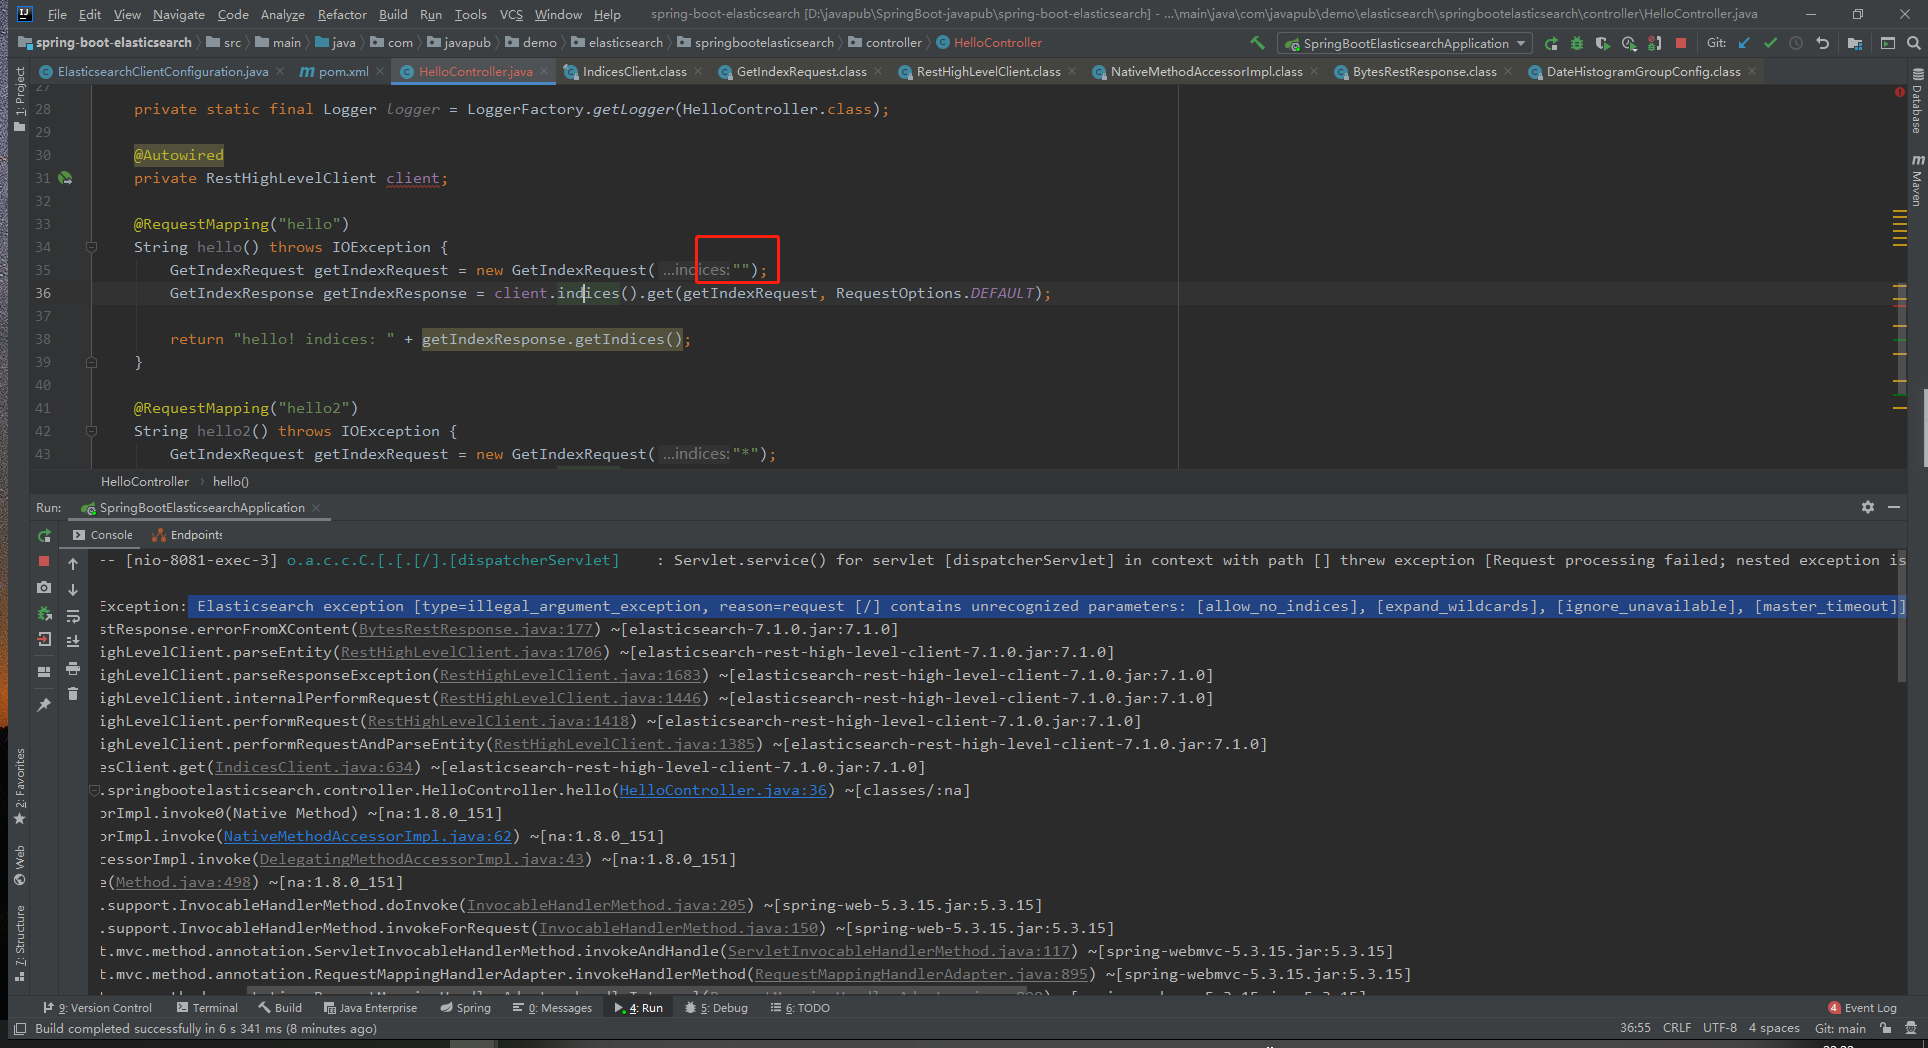Open the Run panel gear settings menu
Image resolution: width=1928 pixels, height=1048 pixels.
[1868, 508]
